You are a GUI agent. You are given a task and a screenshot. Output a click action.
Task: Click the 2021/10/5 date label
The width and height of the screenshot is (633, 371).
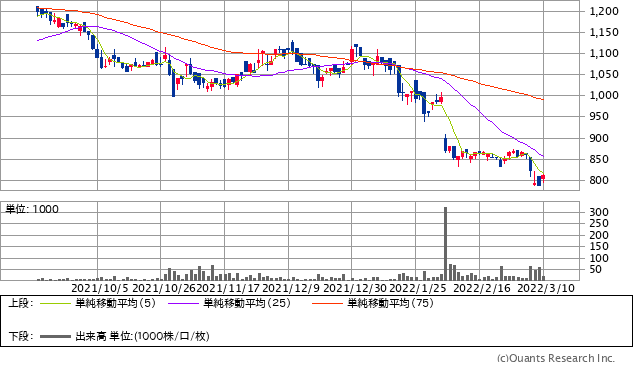click(x=100, y=288)
